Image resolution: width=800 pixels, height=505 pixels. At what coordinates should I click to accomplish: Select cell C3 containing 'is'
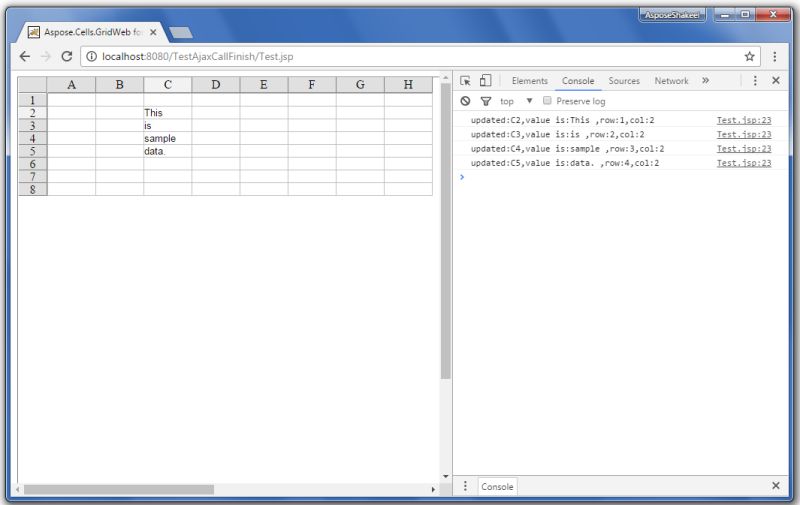point(167,125)
